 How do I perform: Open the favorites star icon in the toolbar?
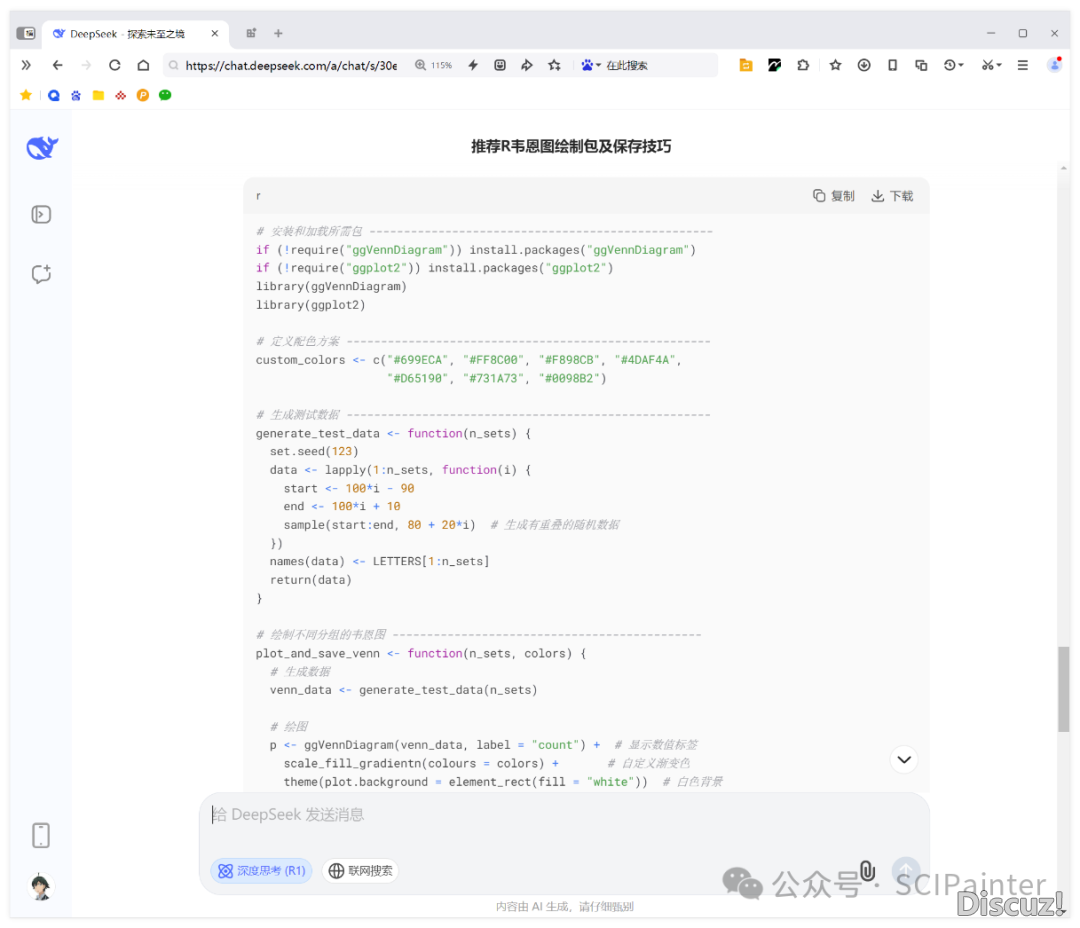point(835,65)
